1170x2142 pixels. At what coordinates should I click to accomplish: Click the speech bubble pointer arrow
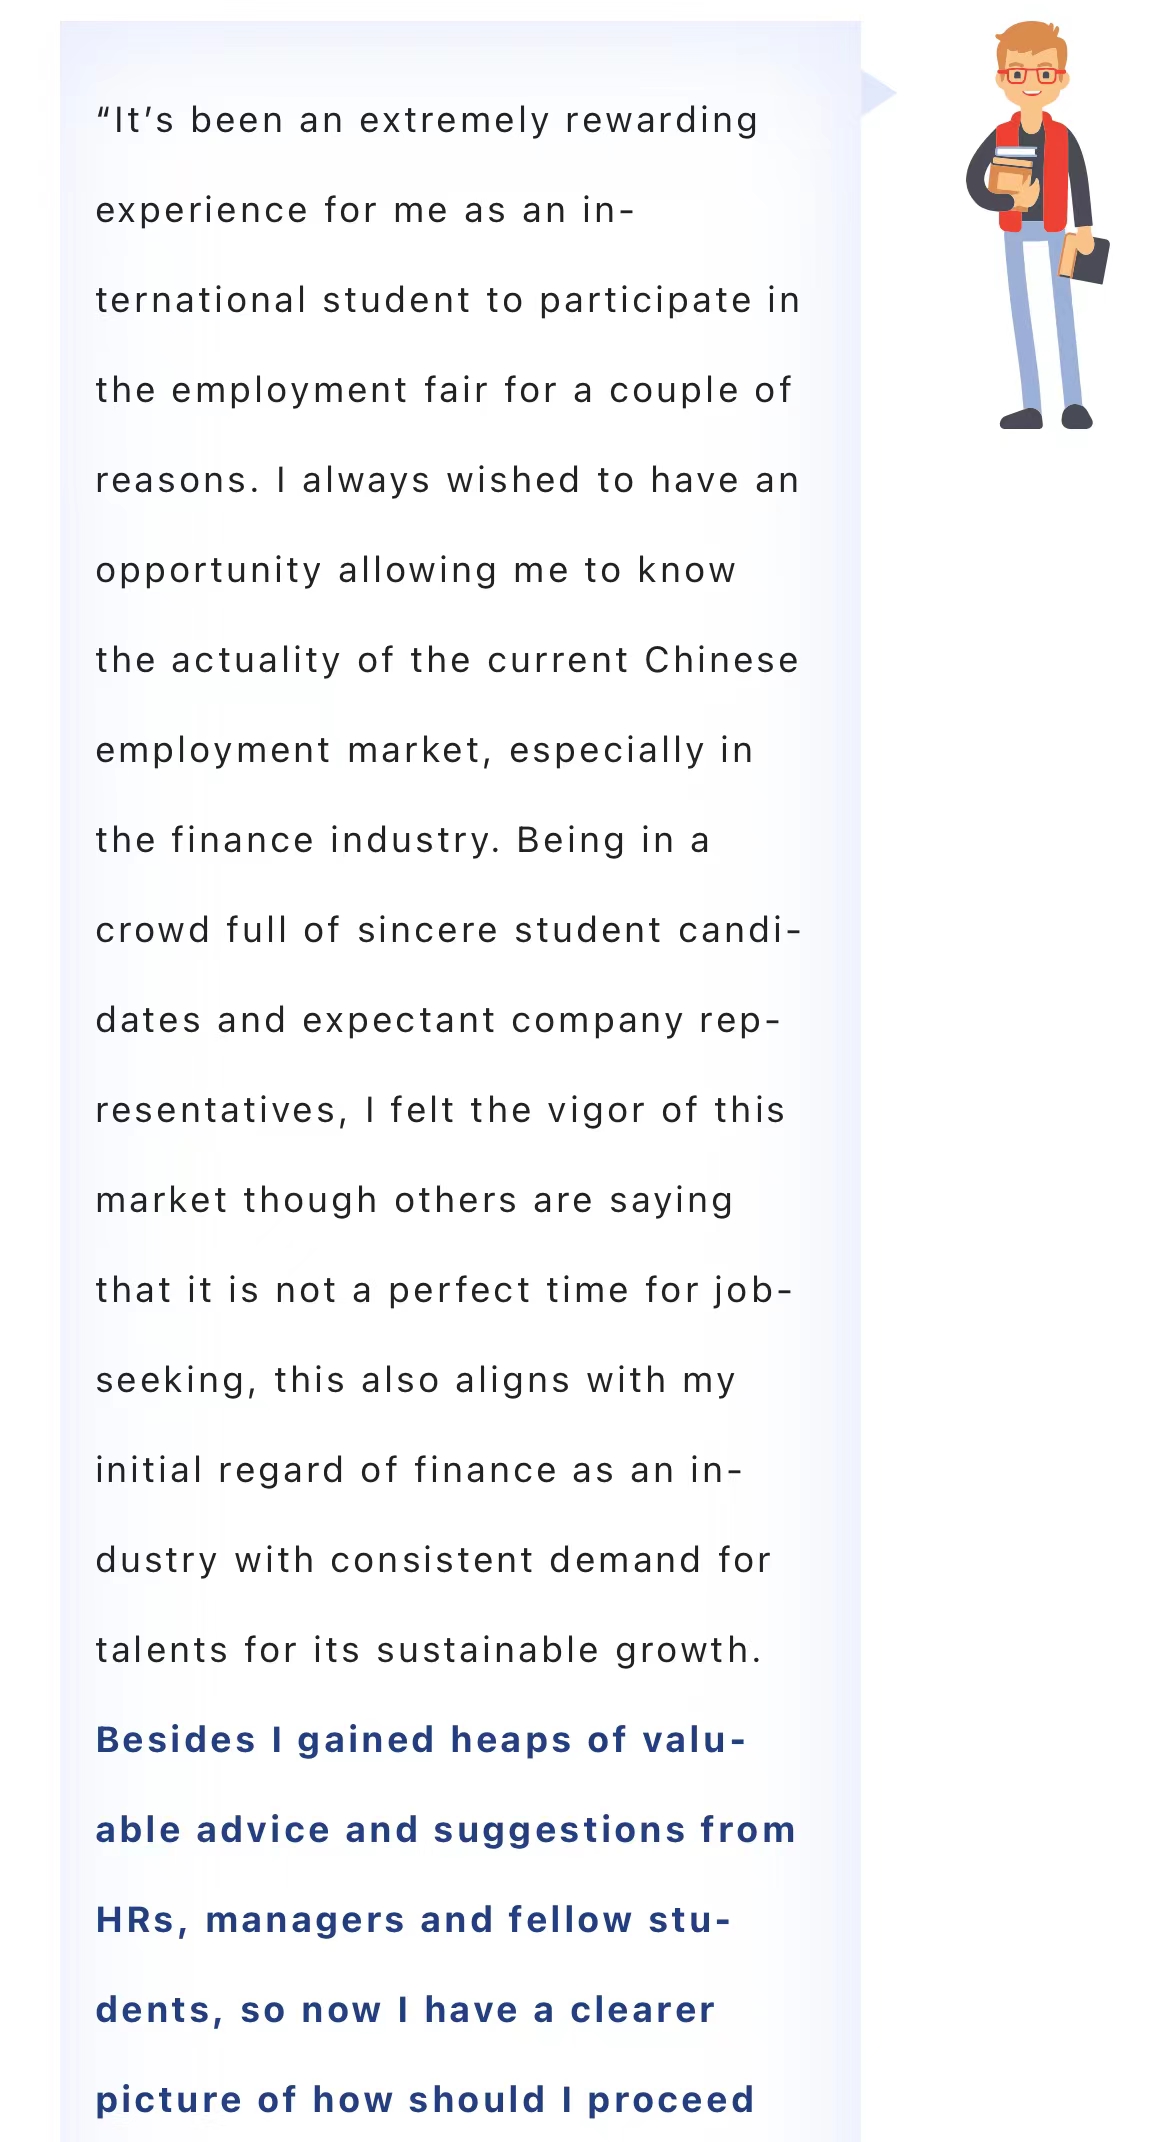click(x=878, y=94)
